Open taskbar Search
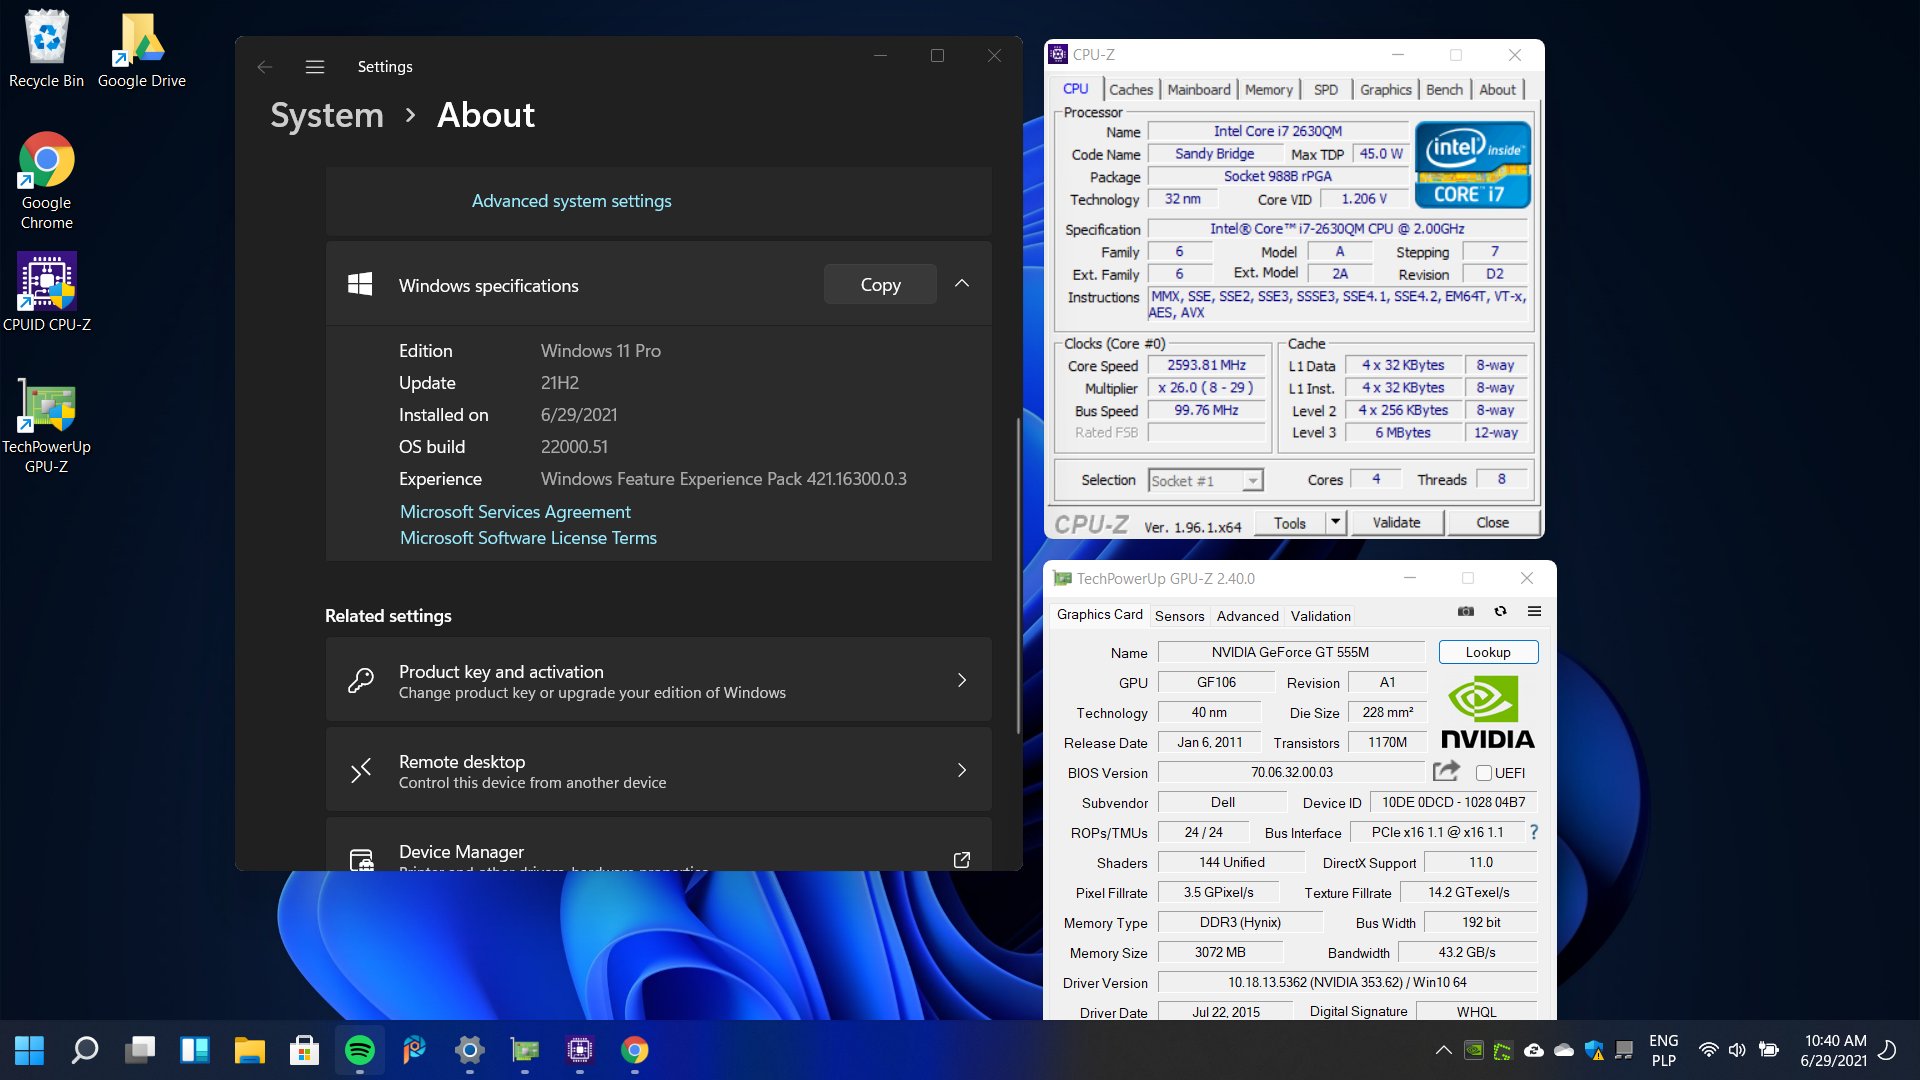1920x1080 pixels. click(x=85, y=1050)
